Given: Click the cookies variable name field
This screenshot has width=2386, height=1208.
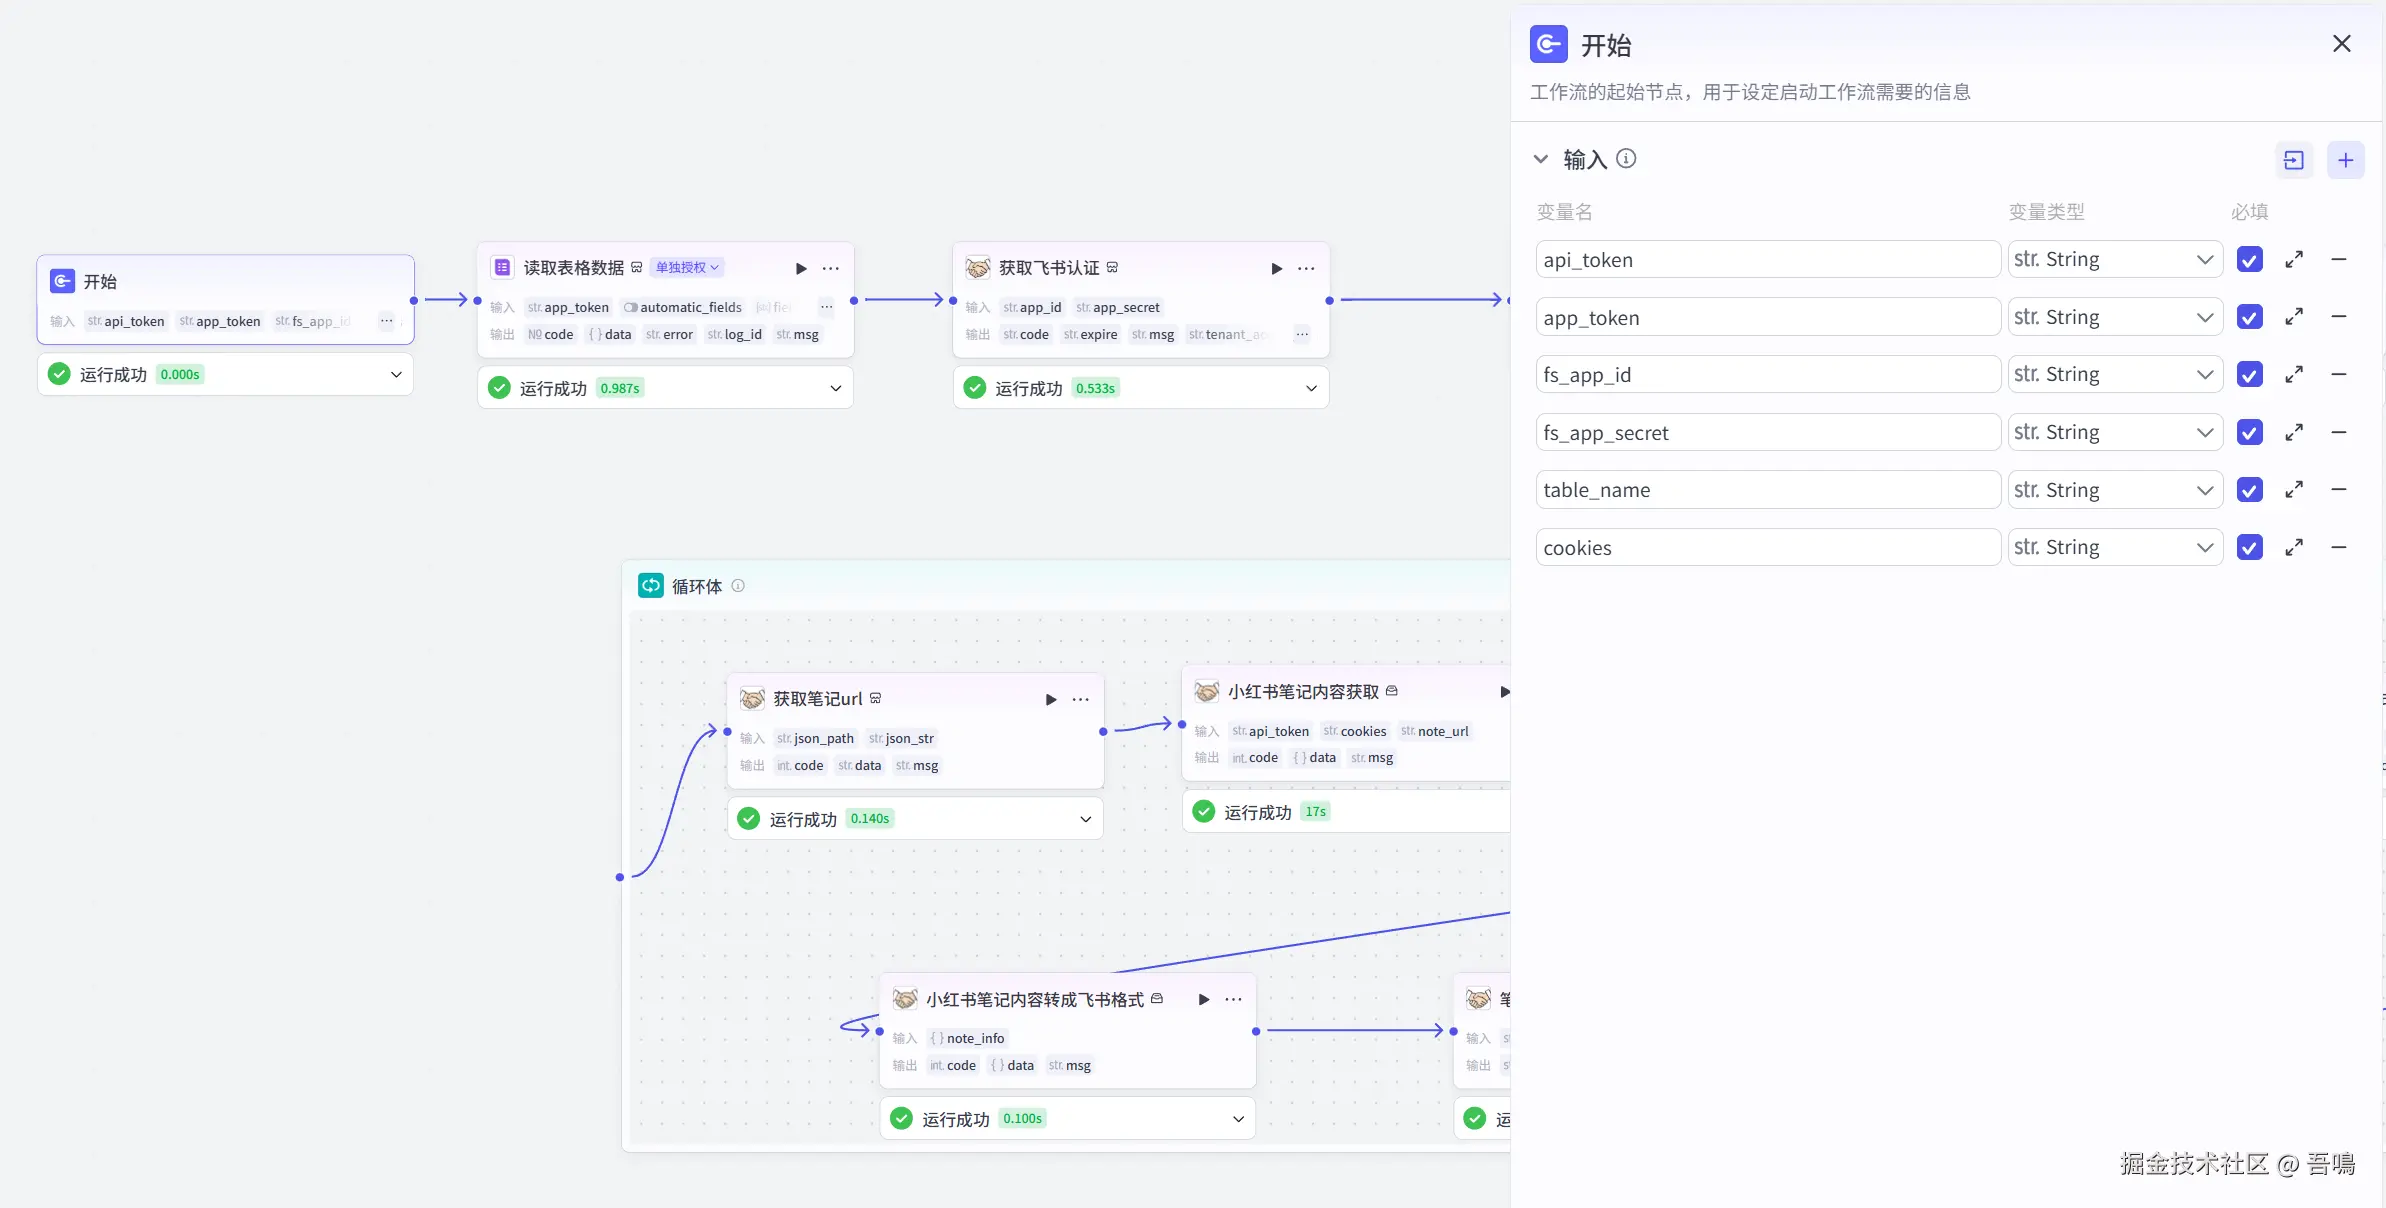Looking at the screenshot, I should tap(1766, 548).
